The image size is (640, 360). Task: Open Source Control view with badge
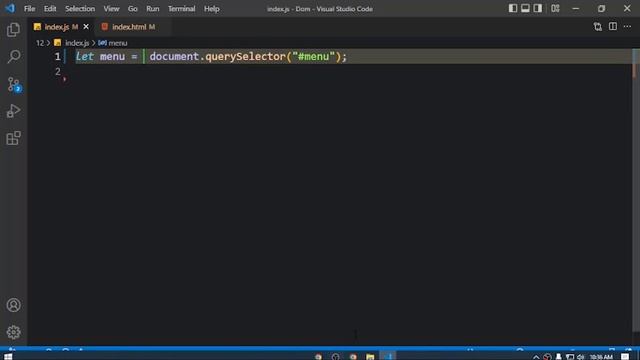(x=14, y=84)
